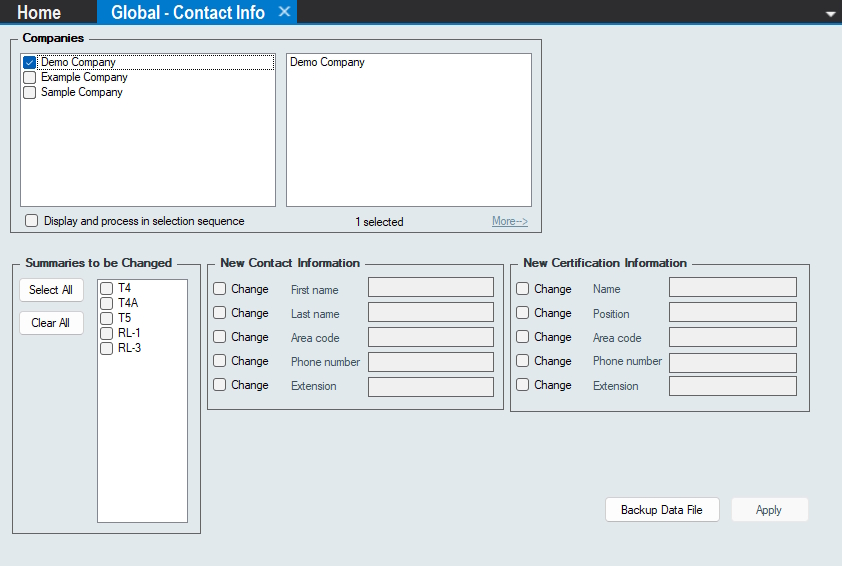Switch to the Home tab
842x566 pixels.
39,12
